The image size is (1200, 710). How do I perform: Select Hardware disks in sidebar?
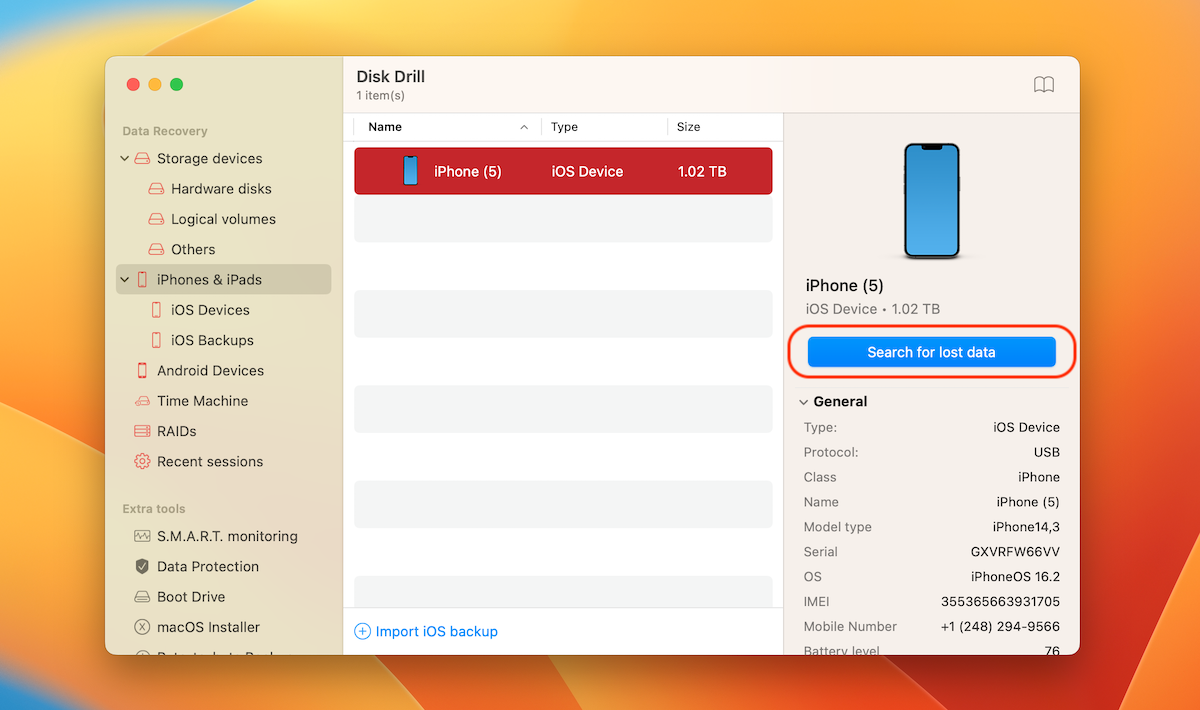pyautogui.click(x=220, y=189)
